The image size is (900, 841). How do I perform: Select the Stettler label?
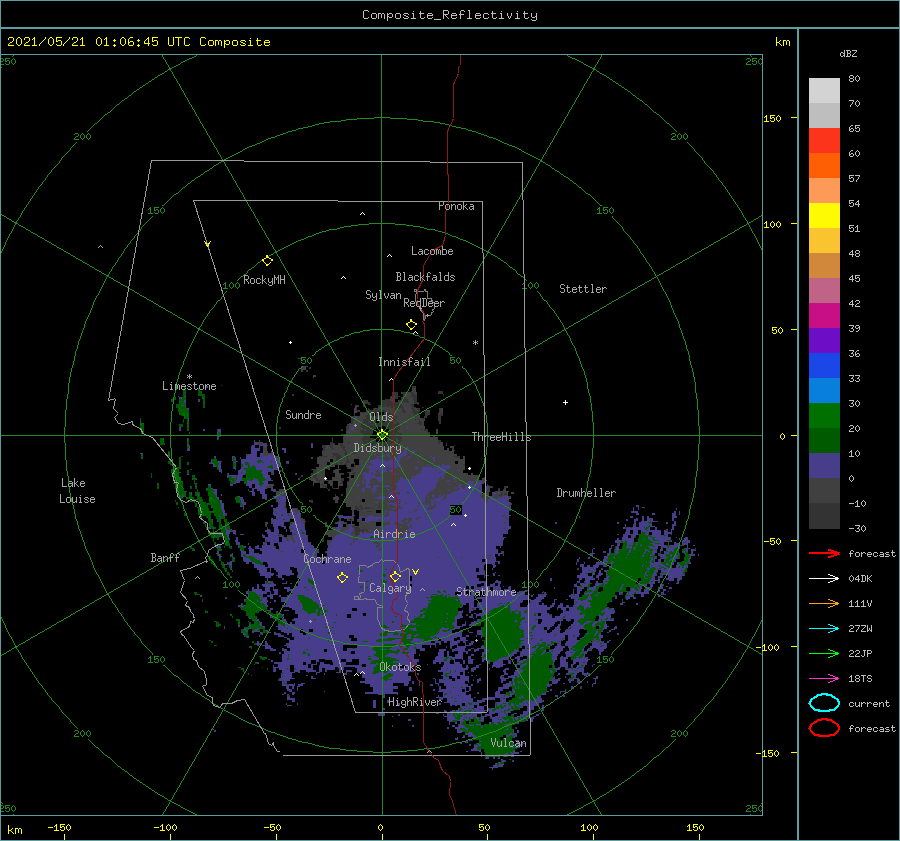pyautogui.click(x=583, y=289)
